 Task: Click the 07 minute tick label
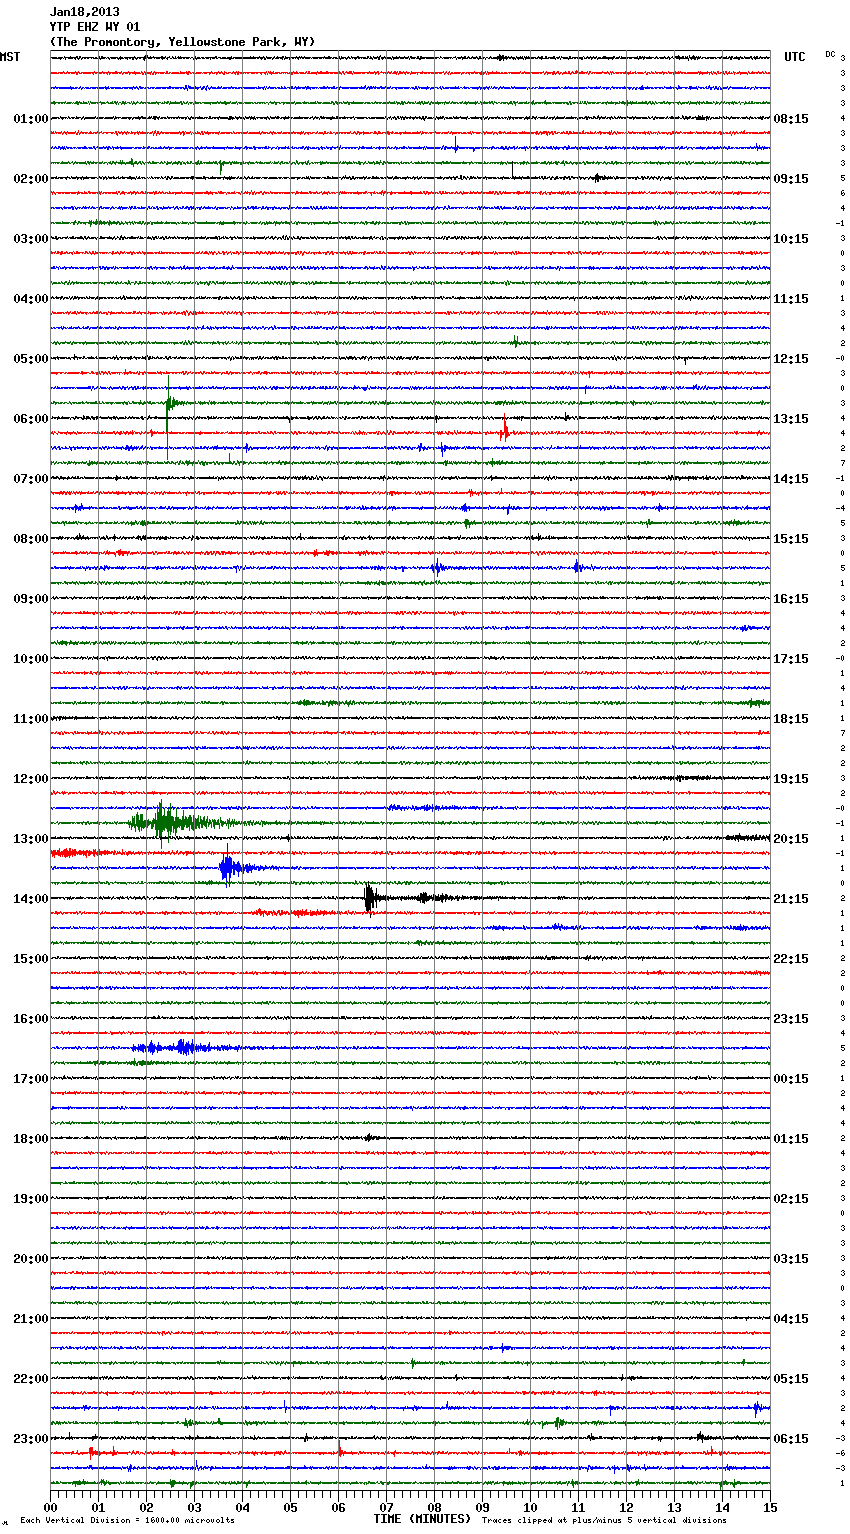[x=386, y=1506]
